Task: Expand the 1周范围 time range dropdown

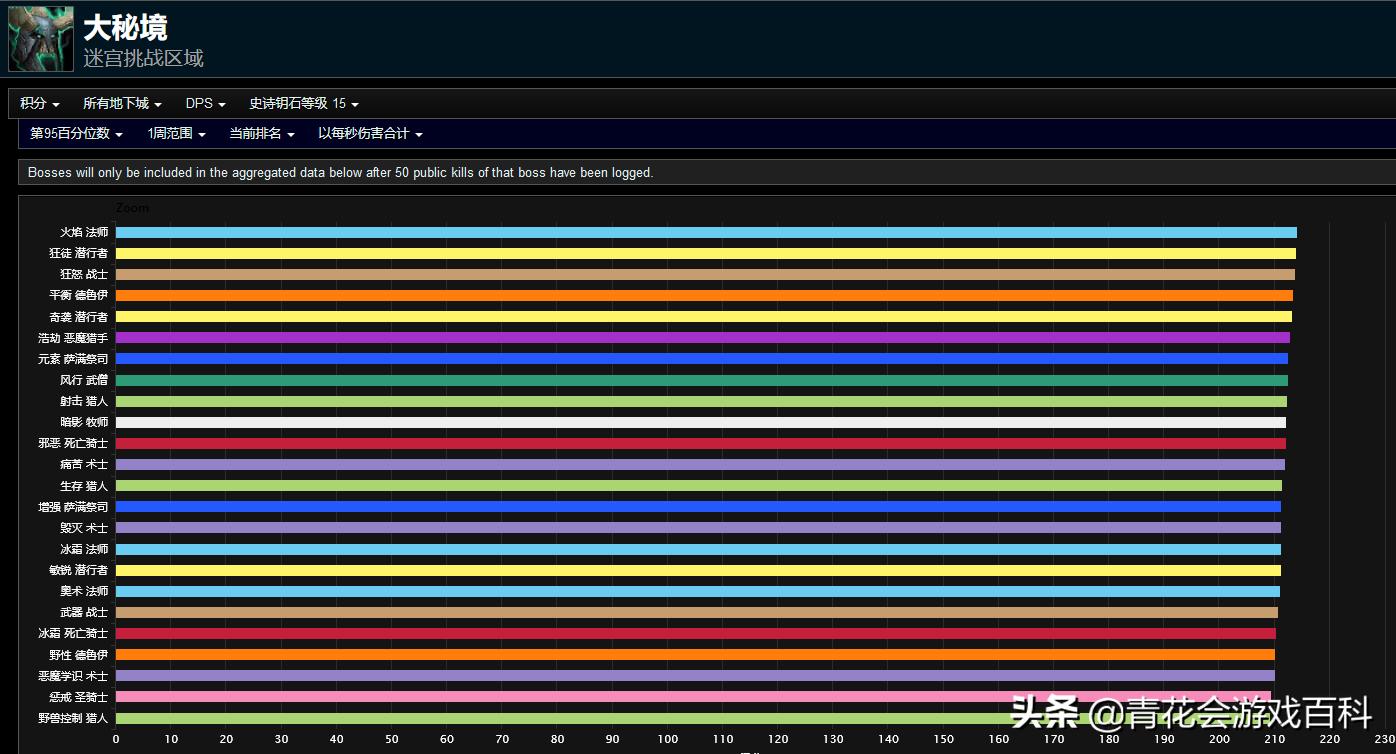Action: click(x=176, y=133)
